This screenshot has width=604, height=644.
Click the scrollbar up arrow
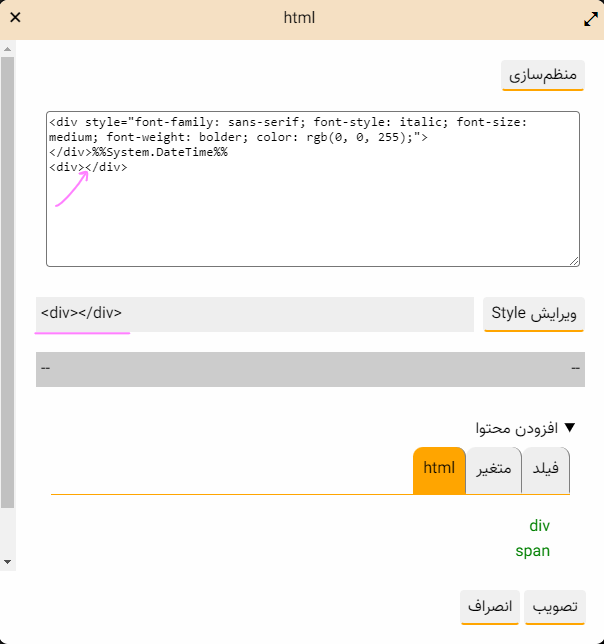(x=8, y=48)
